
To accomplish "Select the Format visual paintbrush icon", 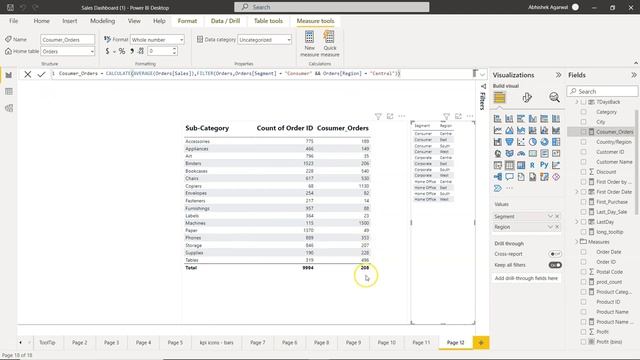I will [527, 97].
